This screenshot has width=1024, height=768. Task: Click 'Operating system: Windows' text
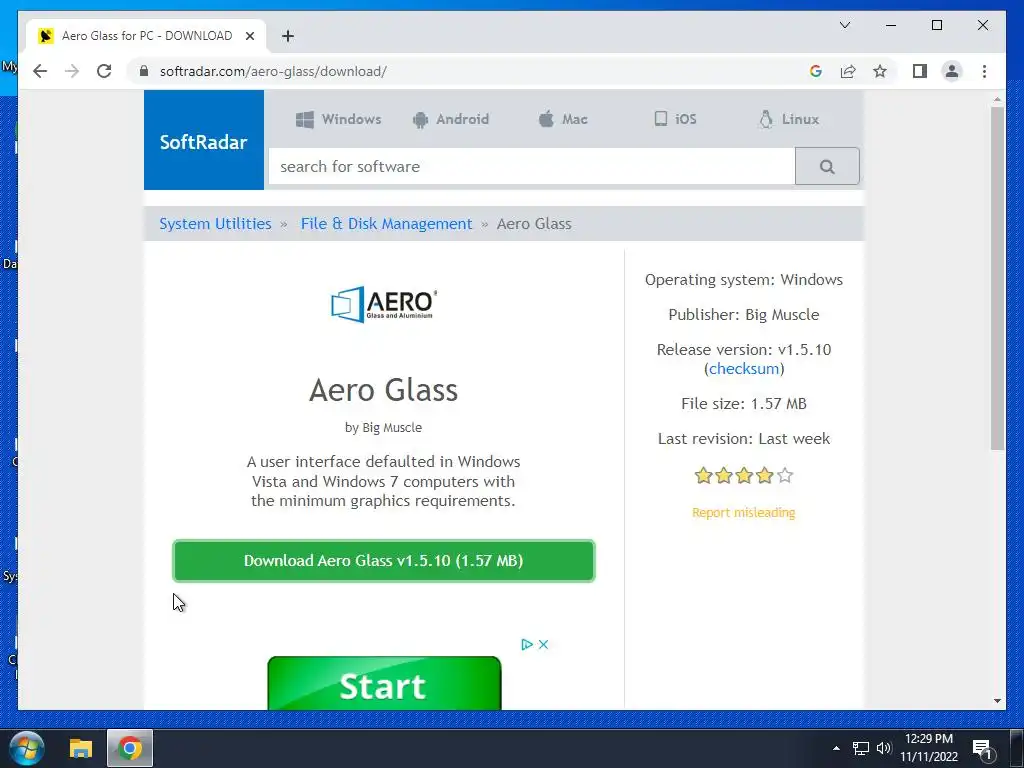pos(744,280)
